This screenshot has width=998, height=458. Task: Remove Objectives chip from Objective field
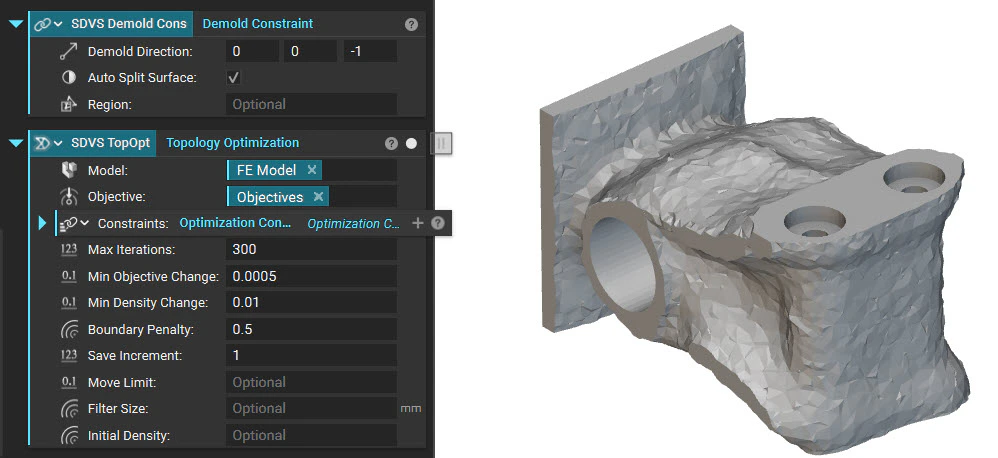[x=318, y=197]
